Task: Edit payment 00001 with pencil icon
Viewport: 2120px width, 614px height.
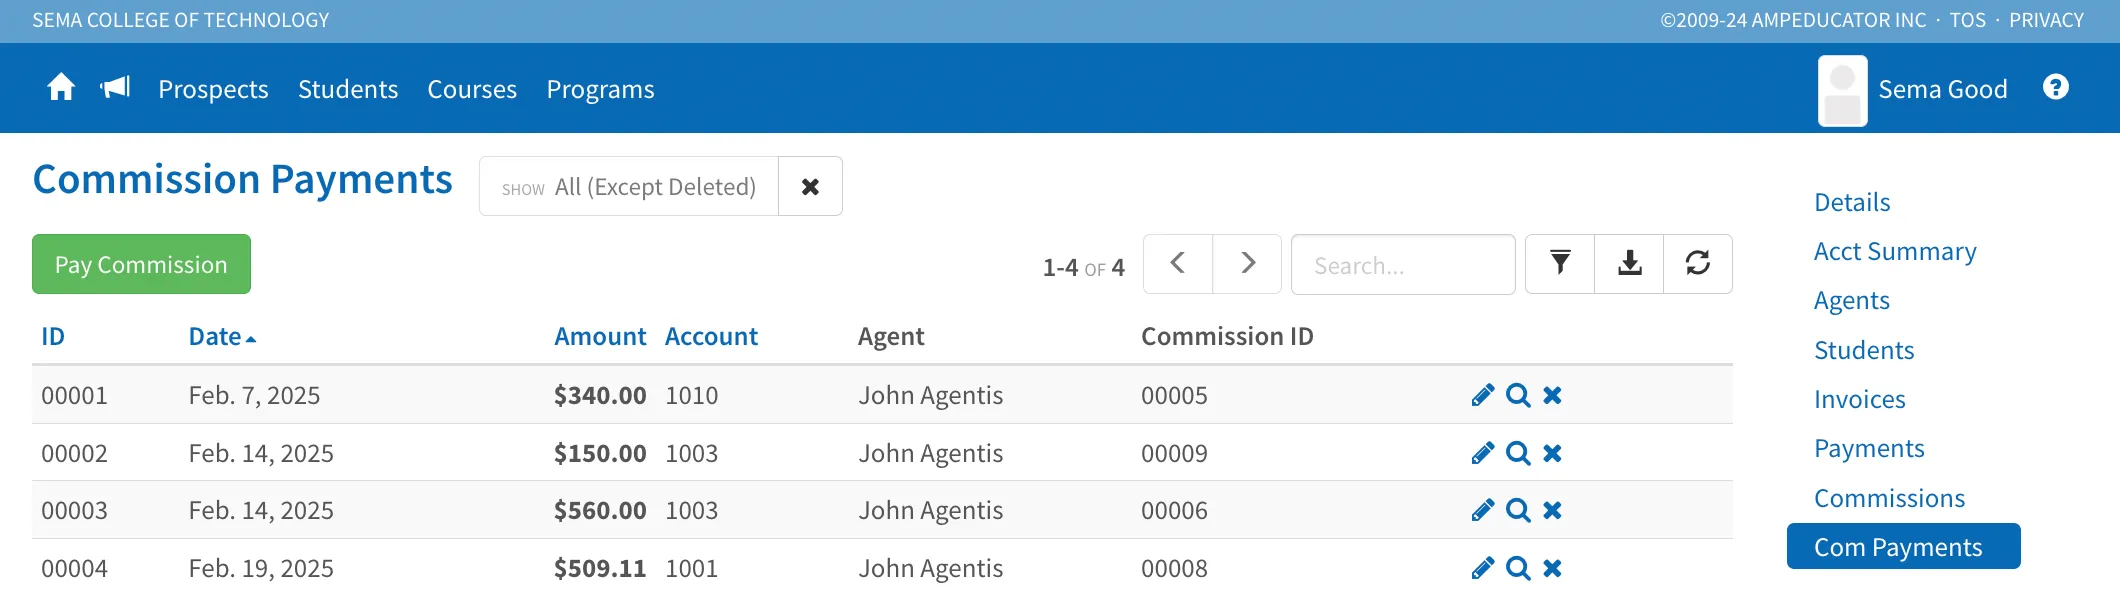Action: coord(1483,395)
